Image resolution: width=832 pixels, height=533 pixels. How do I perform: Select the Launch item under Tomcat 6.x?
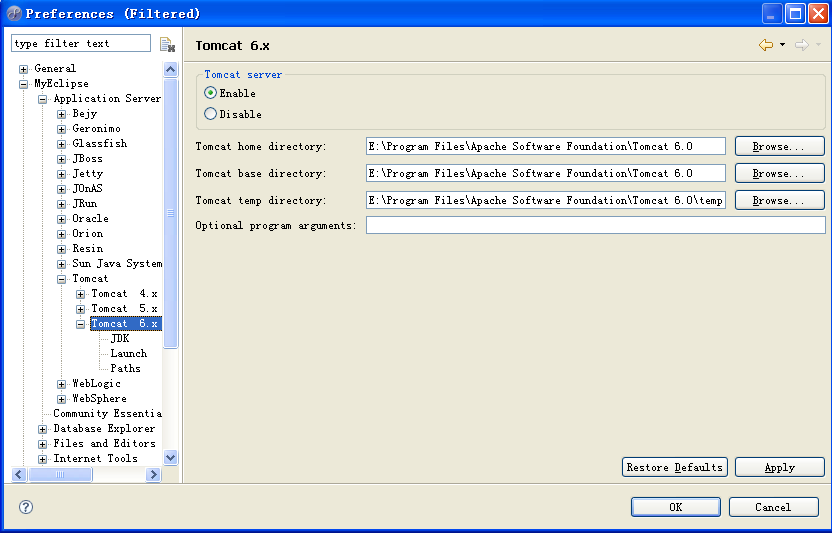coord(128,353)
